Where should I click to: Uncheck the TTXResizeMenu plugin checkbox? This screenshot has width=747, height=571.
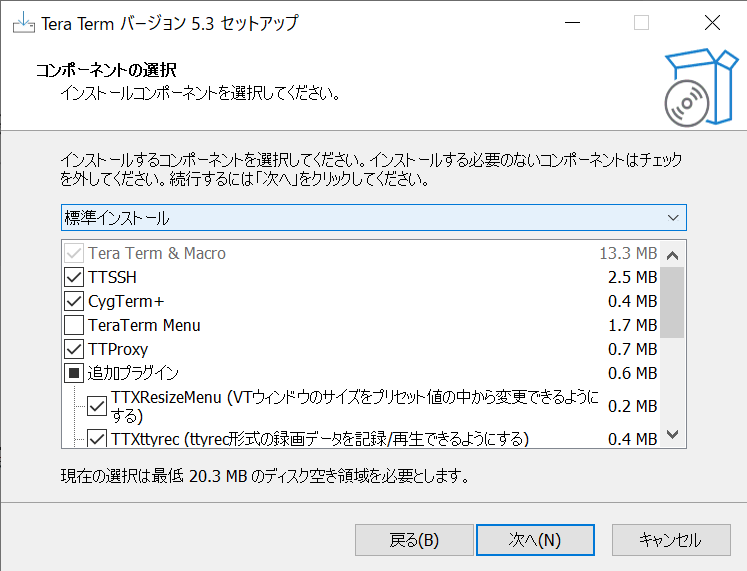[x=97, y=406]
